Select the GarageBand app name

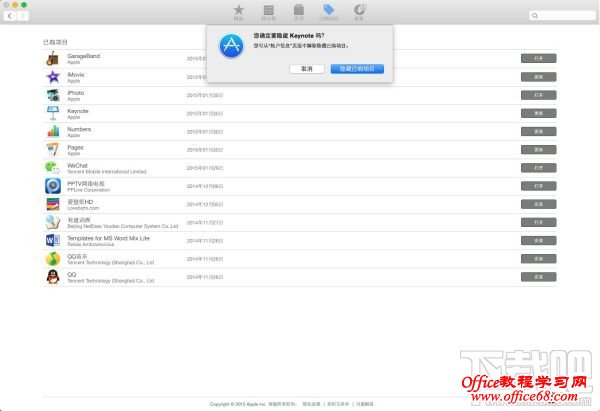pos(83,56)
